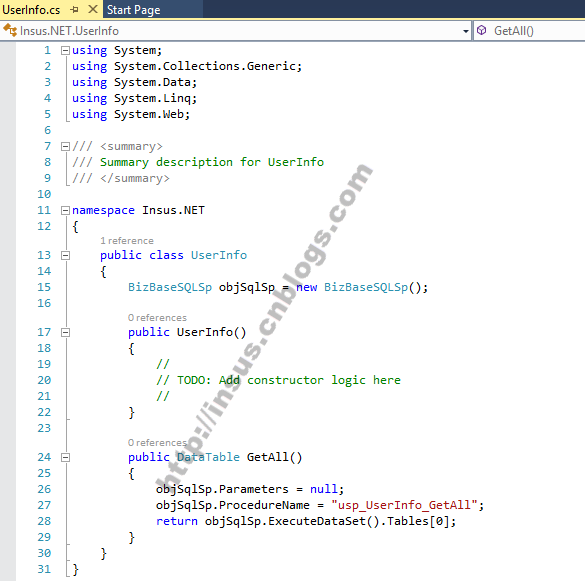Viewport: 585px width, 581px height.
Task: Collapse the using directives block
Action: tap(65, 50)
